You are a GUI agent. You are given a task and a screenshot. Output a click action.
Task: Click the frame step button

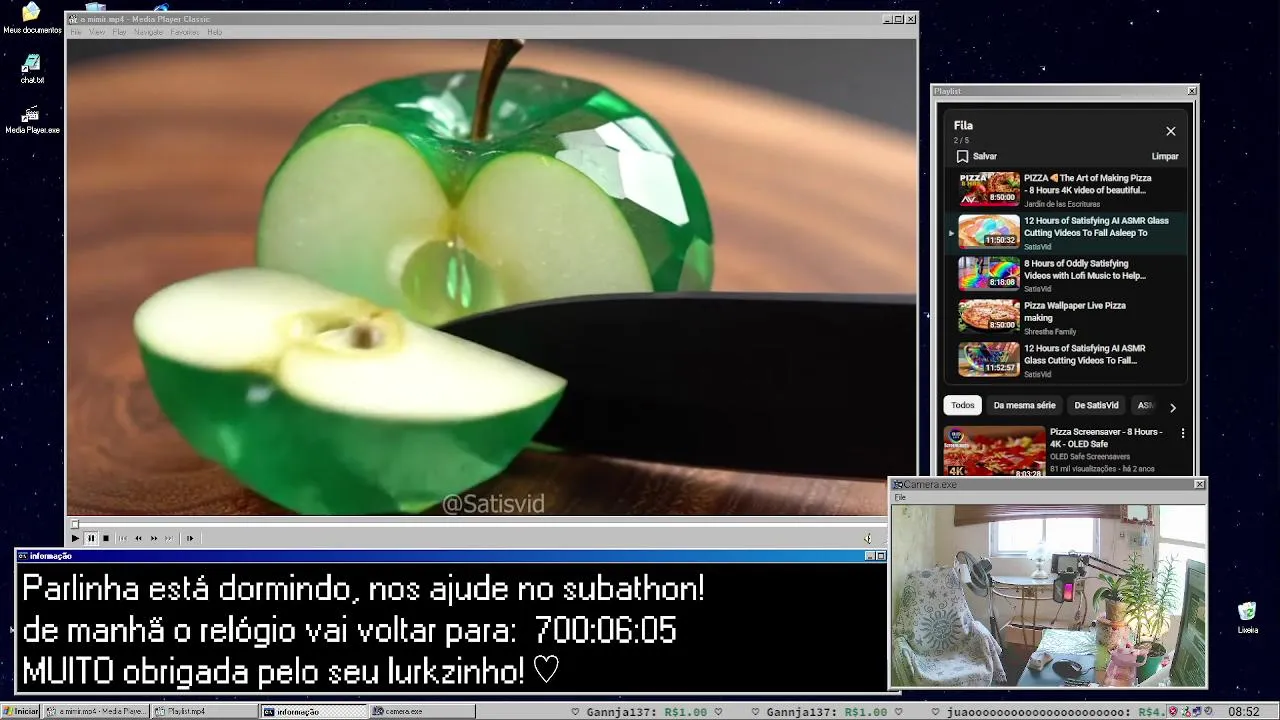(189, 538)
